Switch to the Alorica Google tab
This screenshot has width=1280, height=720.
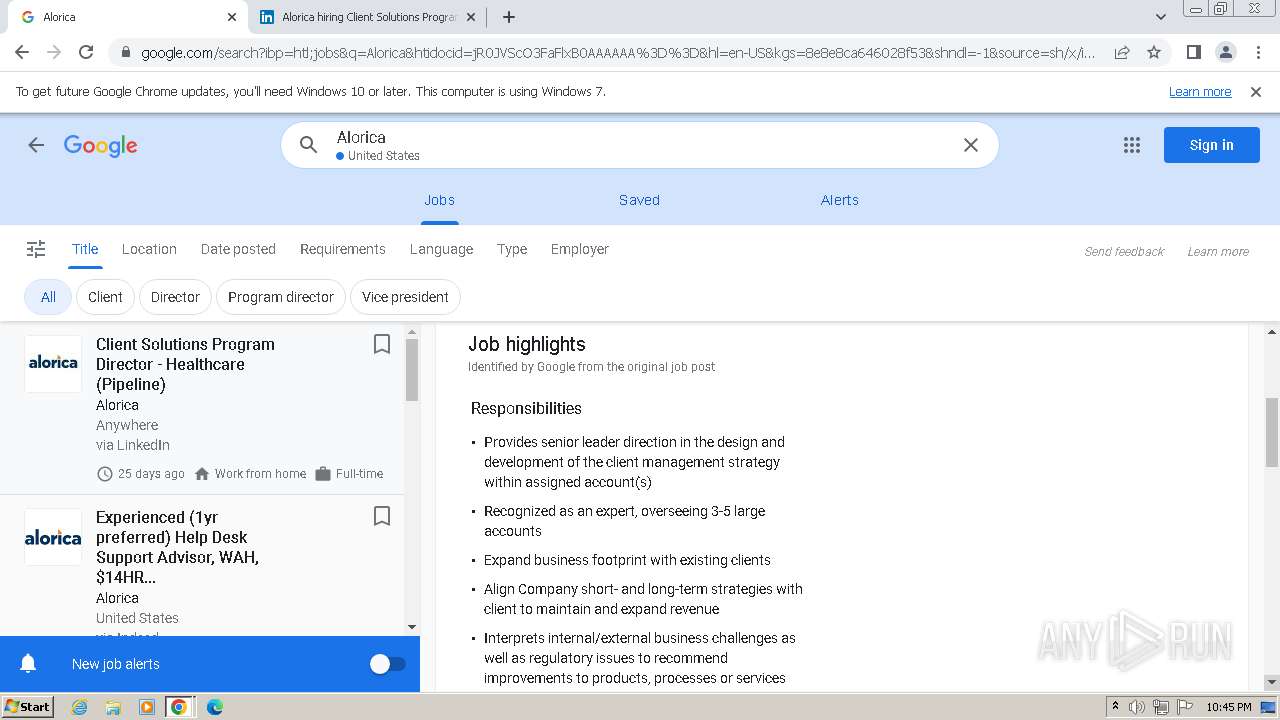[x=128, y=17]
